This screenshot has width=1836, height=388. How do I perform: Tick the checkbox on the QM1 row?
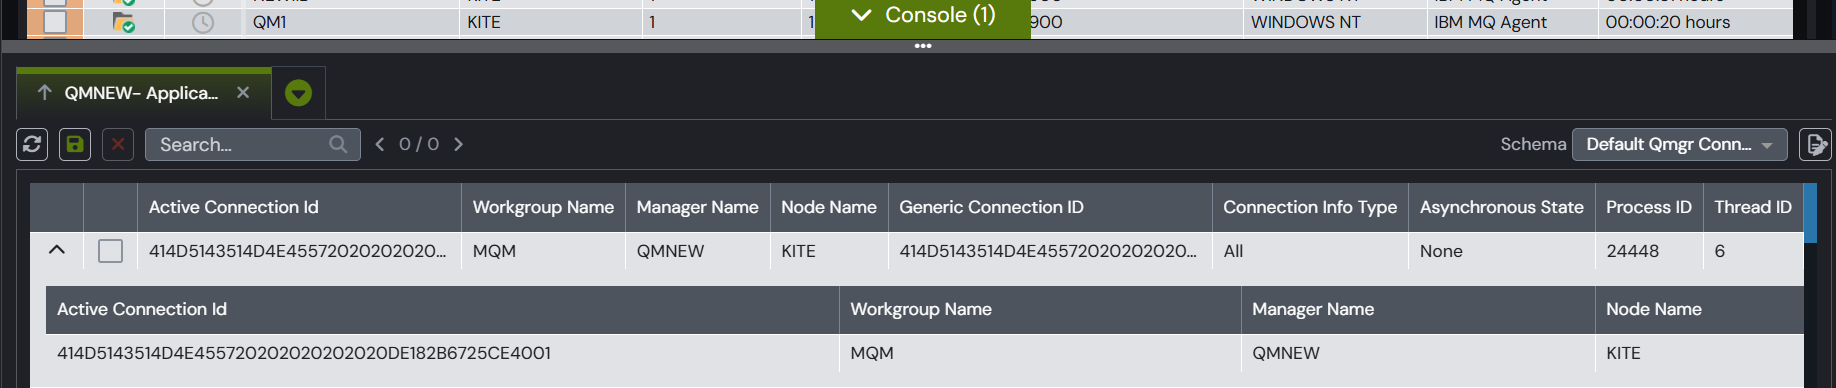[55, 21]
